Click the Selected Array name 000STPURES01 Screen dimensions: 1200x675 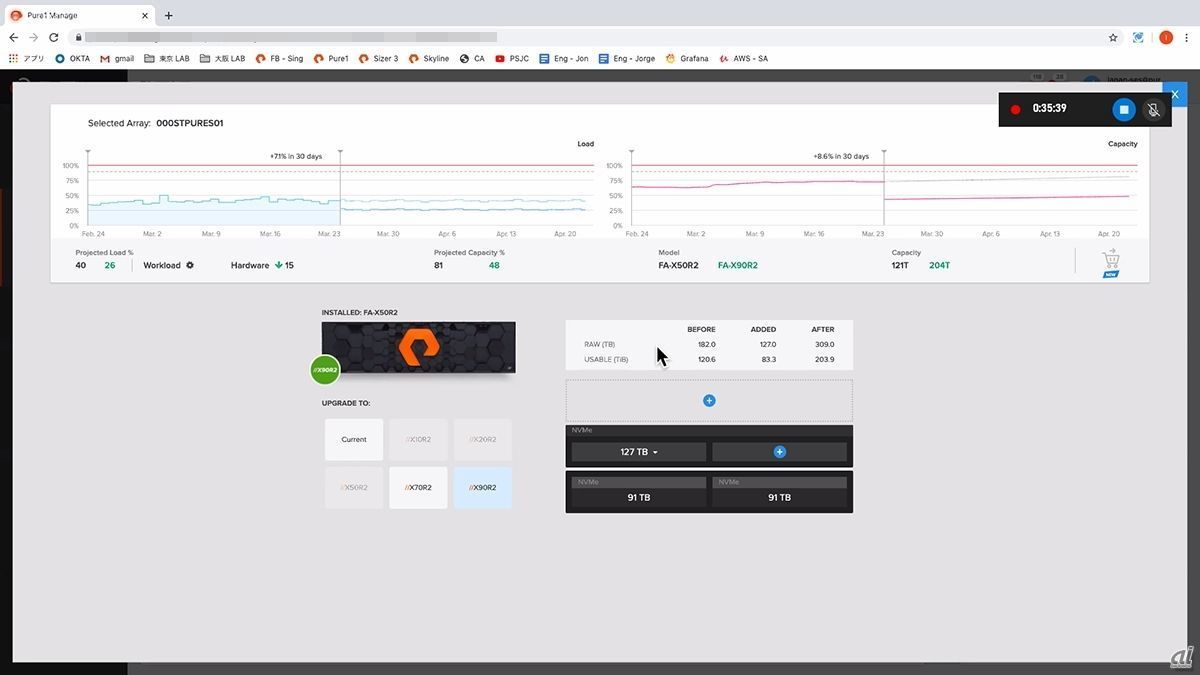(190, 123)
